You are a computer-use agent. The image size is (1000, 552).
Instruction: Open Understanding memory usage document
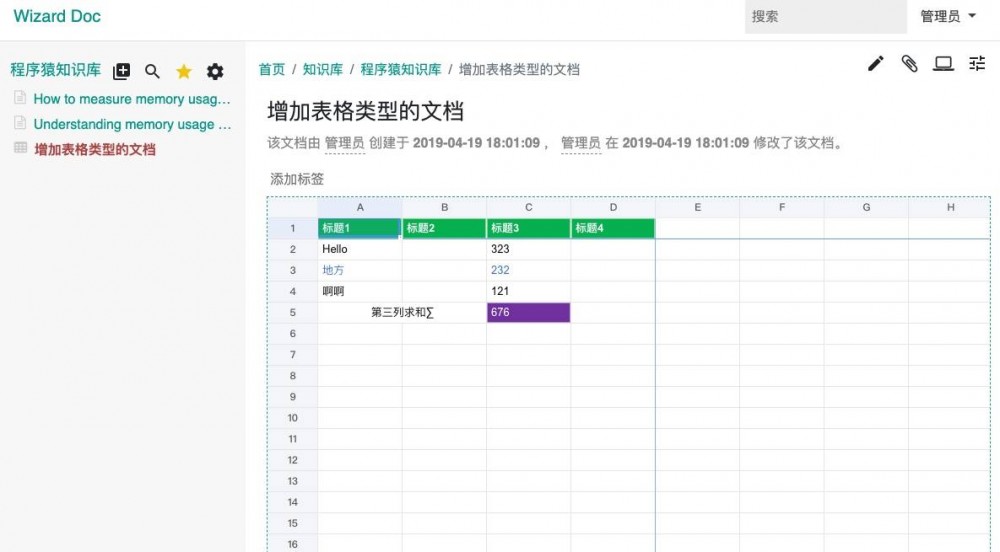tap(132, 124)
